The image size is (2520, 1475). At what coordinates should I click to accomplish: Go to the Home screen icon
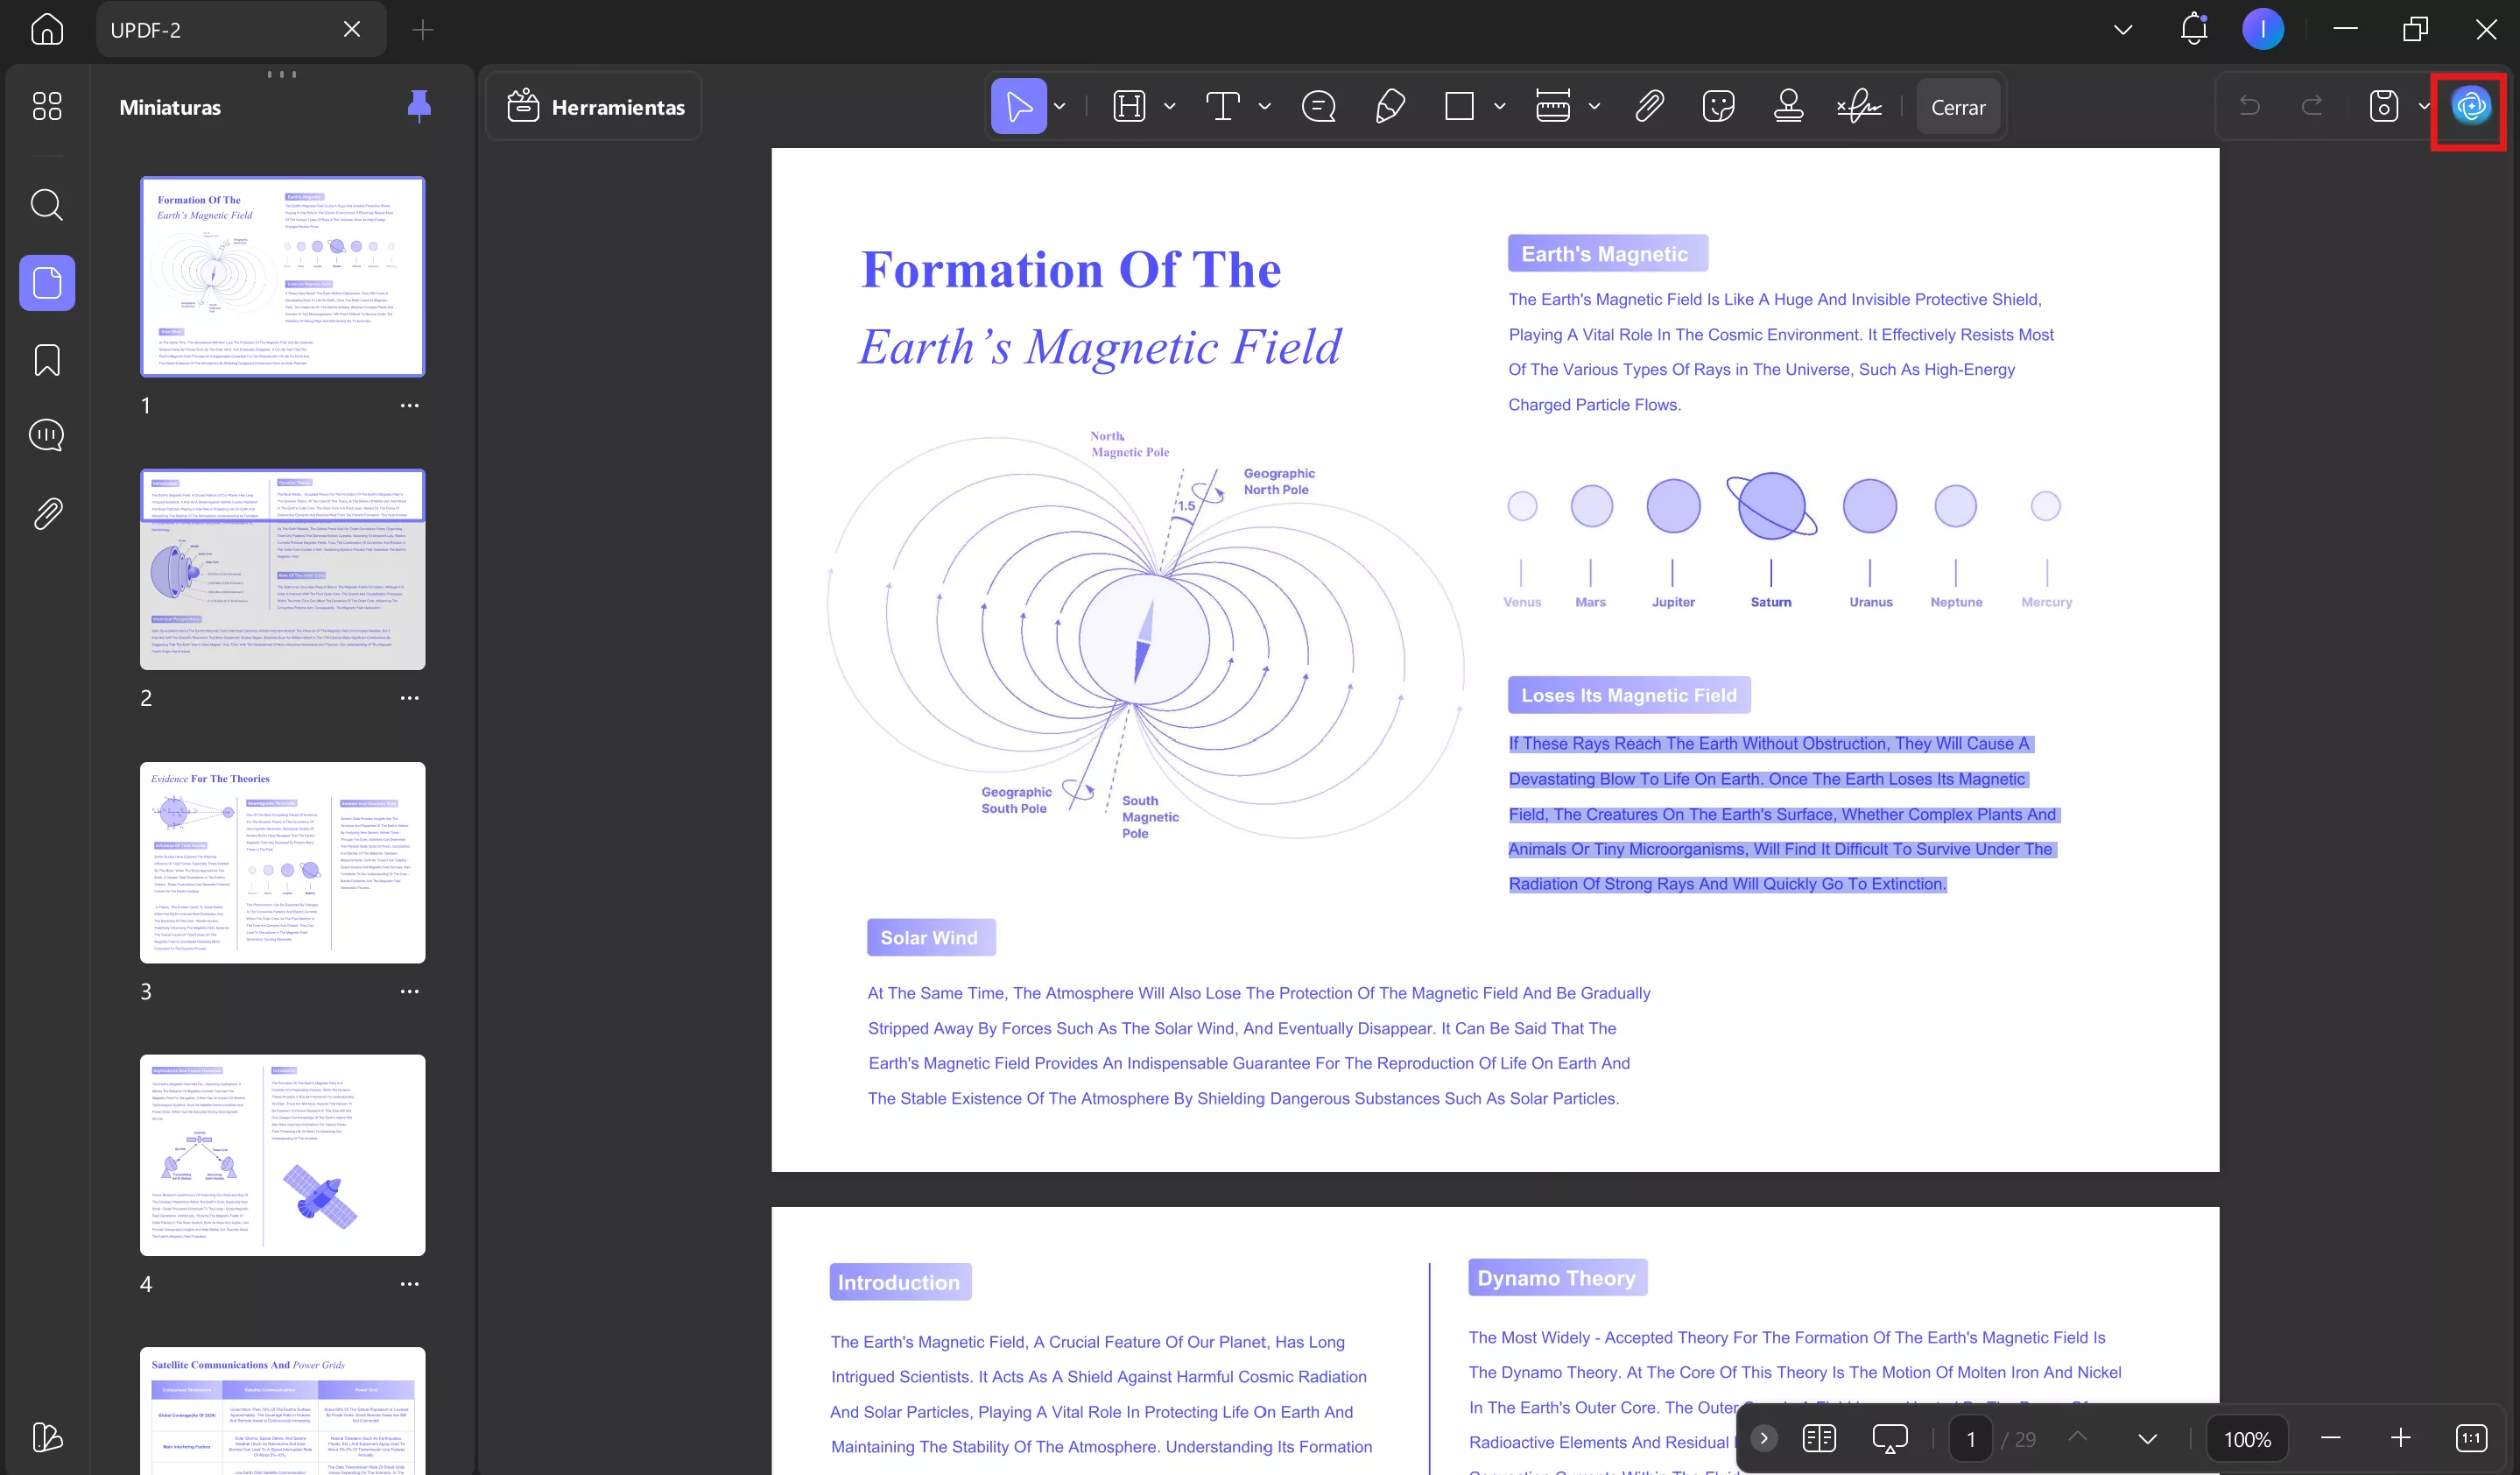click(x=47, y=29)
